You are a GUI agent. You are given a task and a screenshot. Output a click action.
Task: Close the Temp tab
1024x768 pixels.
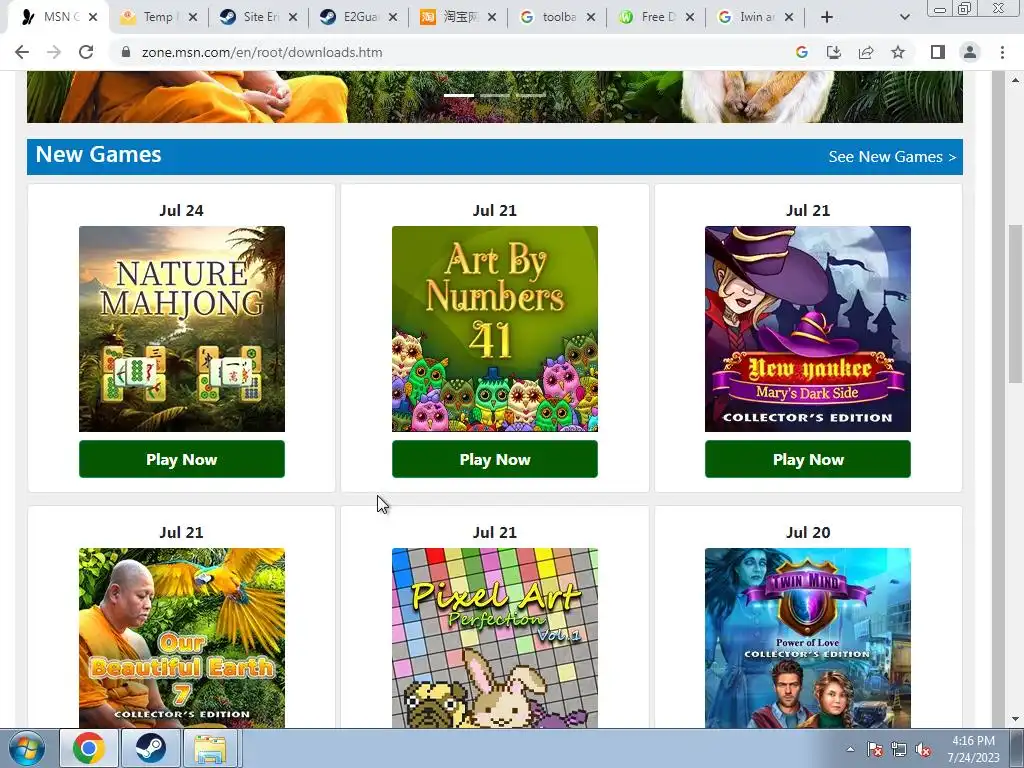pyautogui.click(x=193, y=17)
